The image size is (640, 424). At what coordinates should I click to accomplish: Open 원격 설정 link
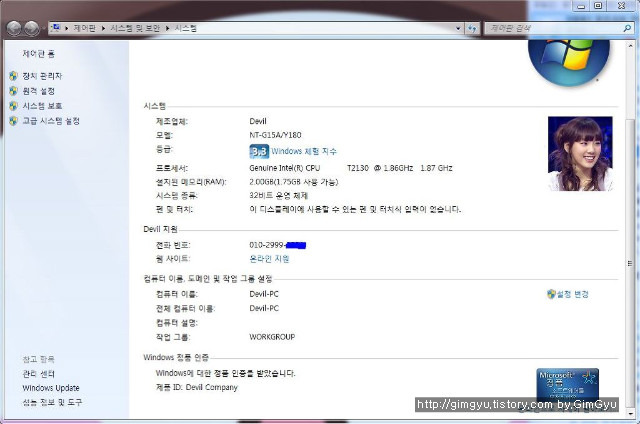38,91
